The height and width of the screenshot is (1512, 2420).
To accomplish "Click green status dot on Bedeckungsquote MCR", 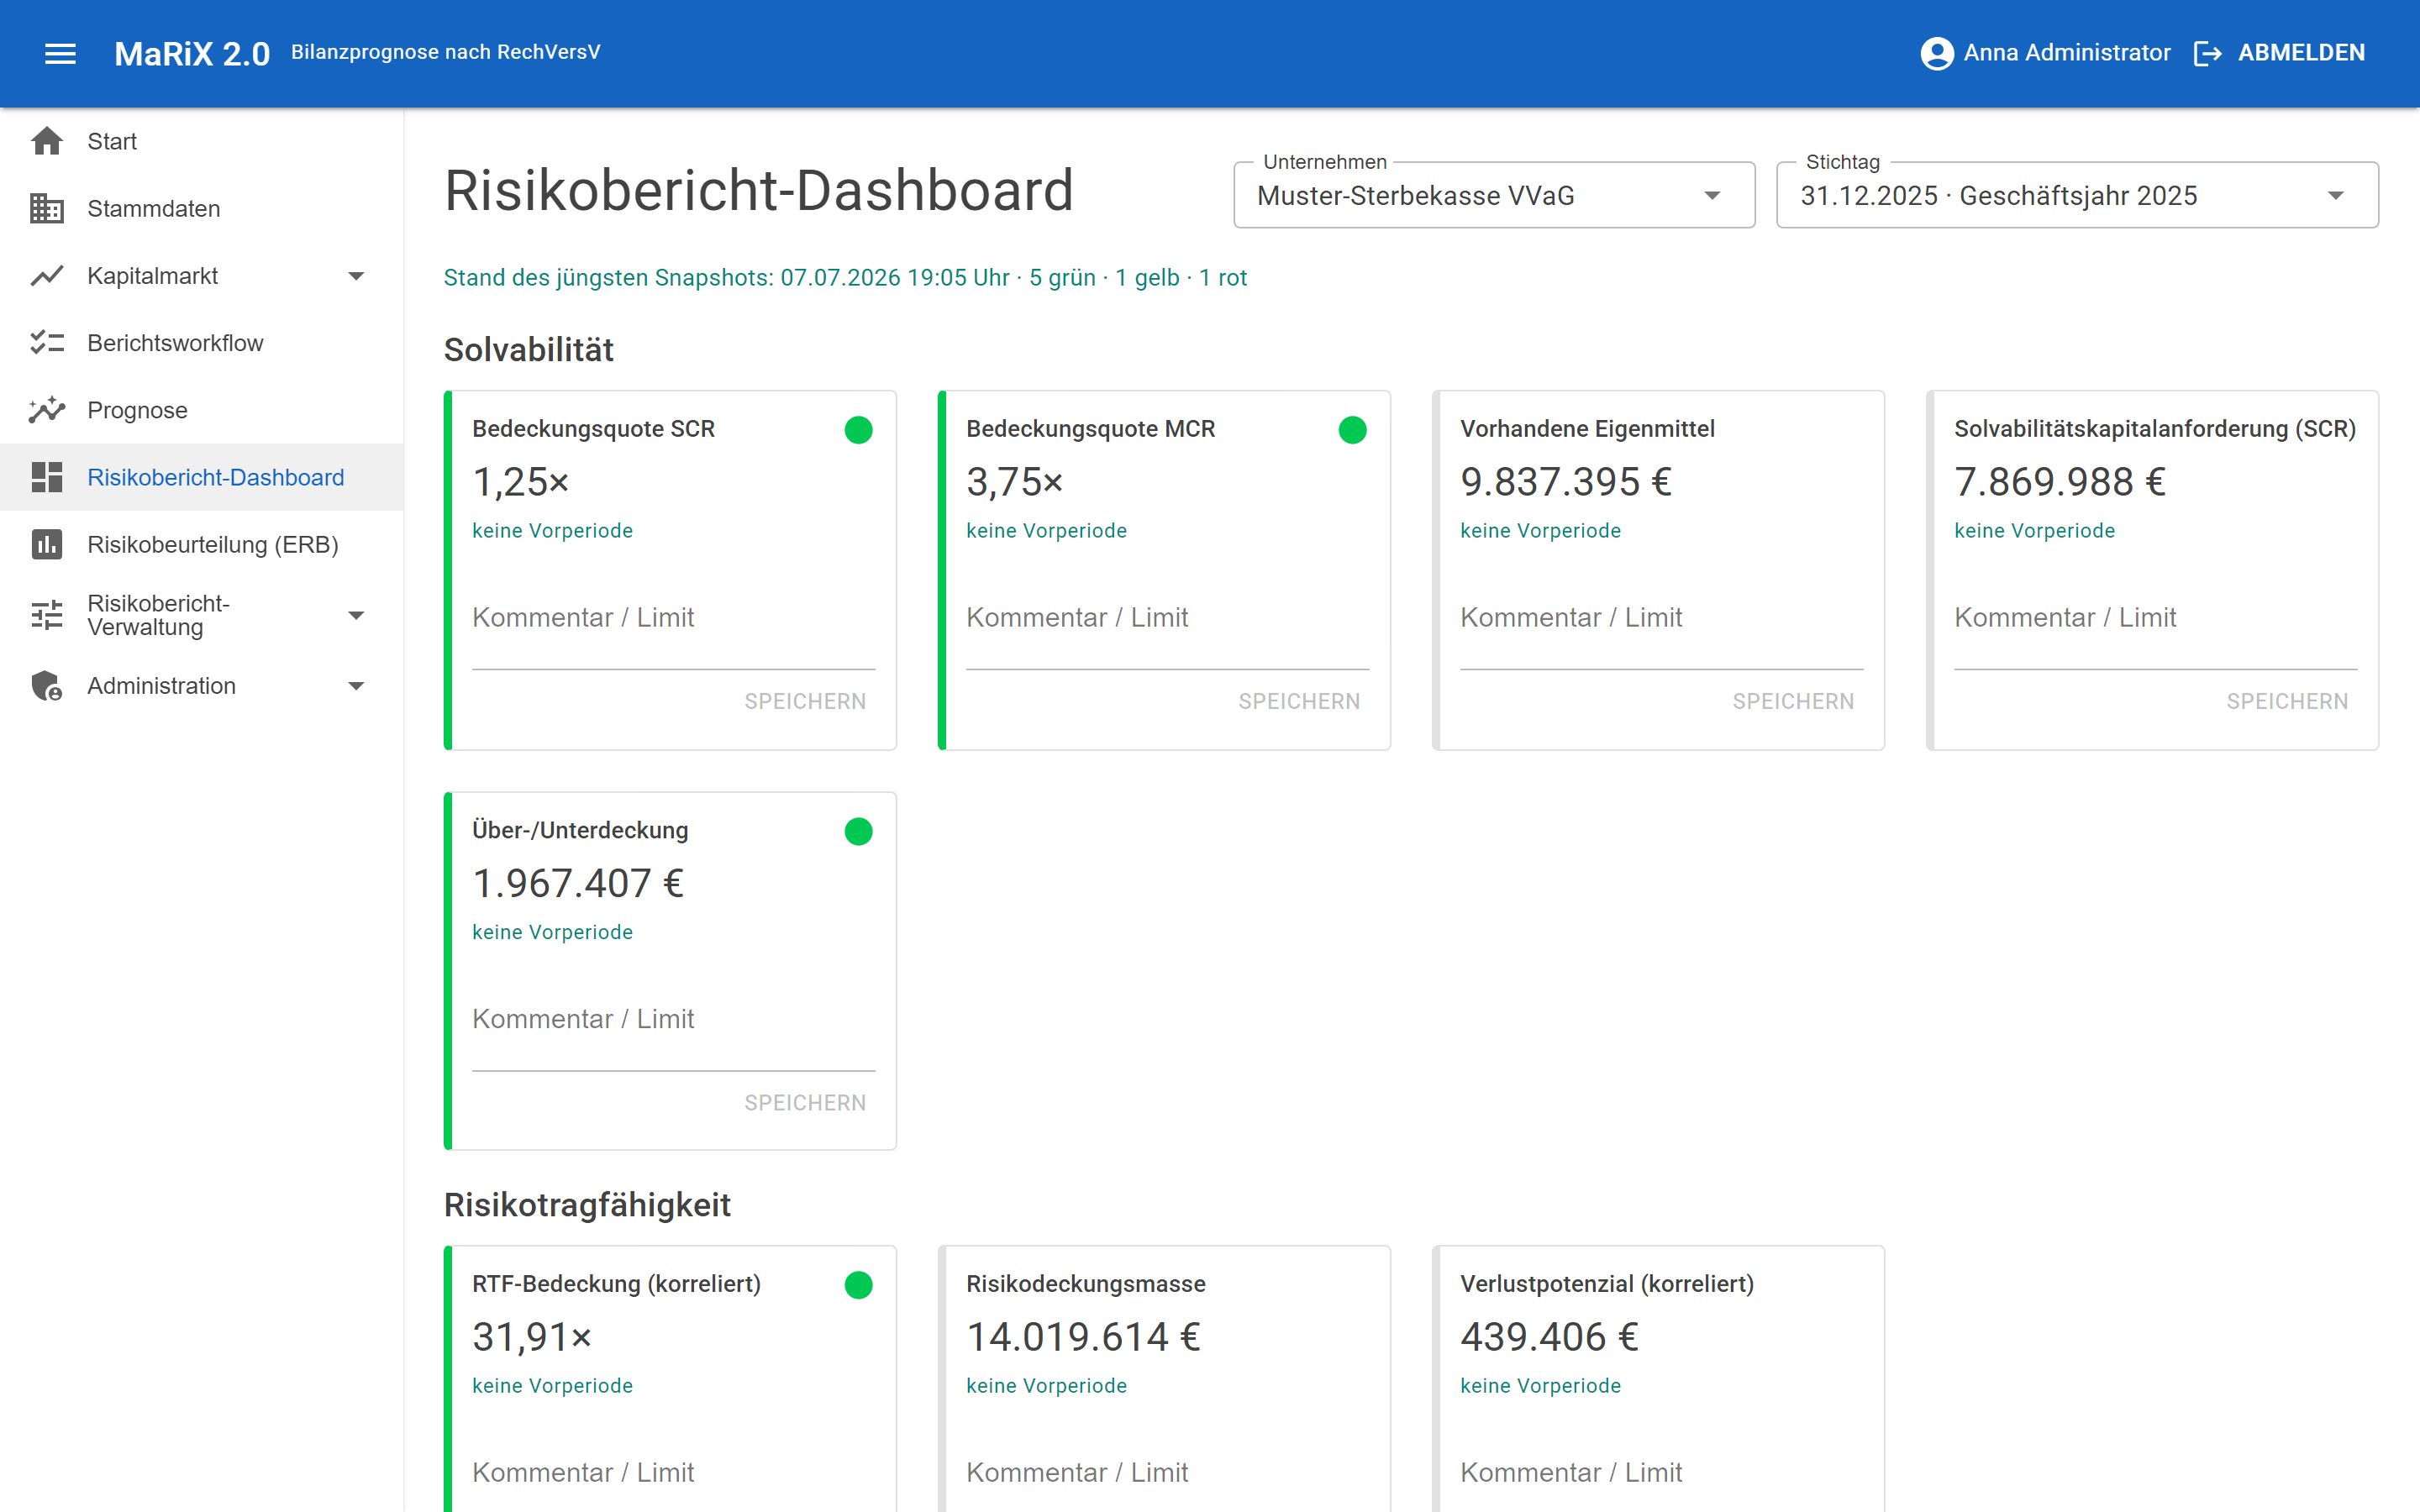I will coord(1352,430).
